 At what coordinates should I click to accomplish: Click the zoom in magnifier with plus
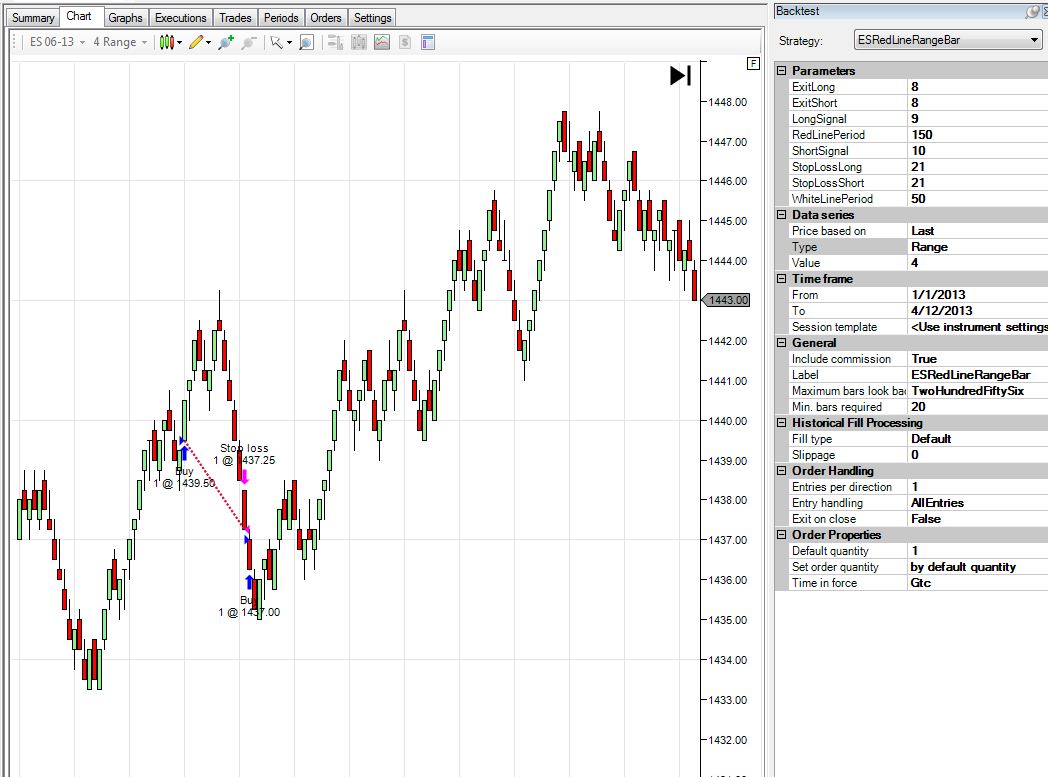click(226, 43)
